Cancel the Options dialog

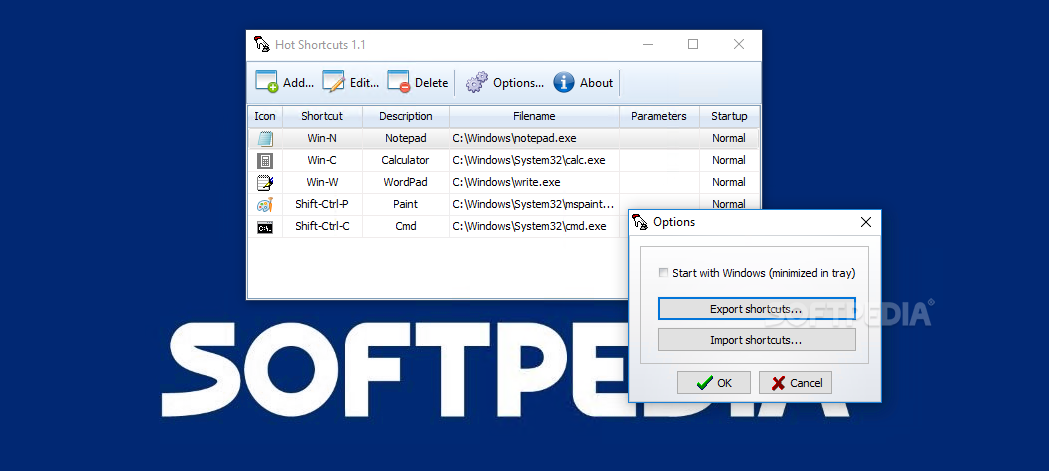tap(795, 383)
